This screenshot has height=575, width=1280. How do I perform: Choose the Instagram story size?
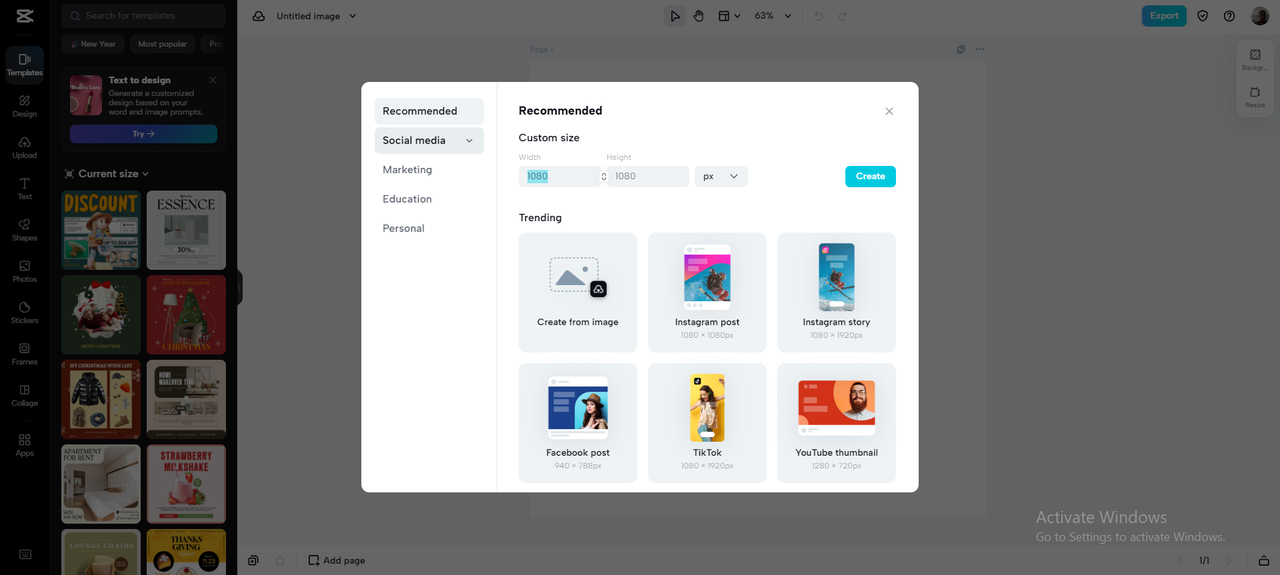(836, 292)
